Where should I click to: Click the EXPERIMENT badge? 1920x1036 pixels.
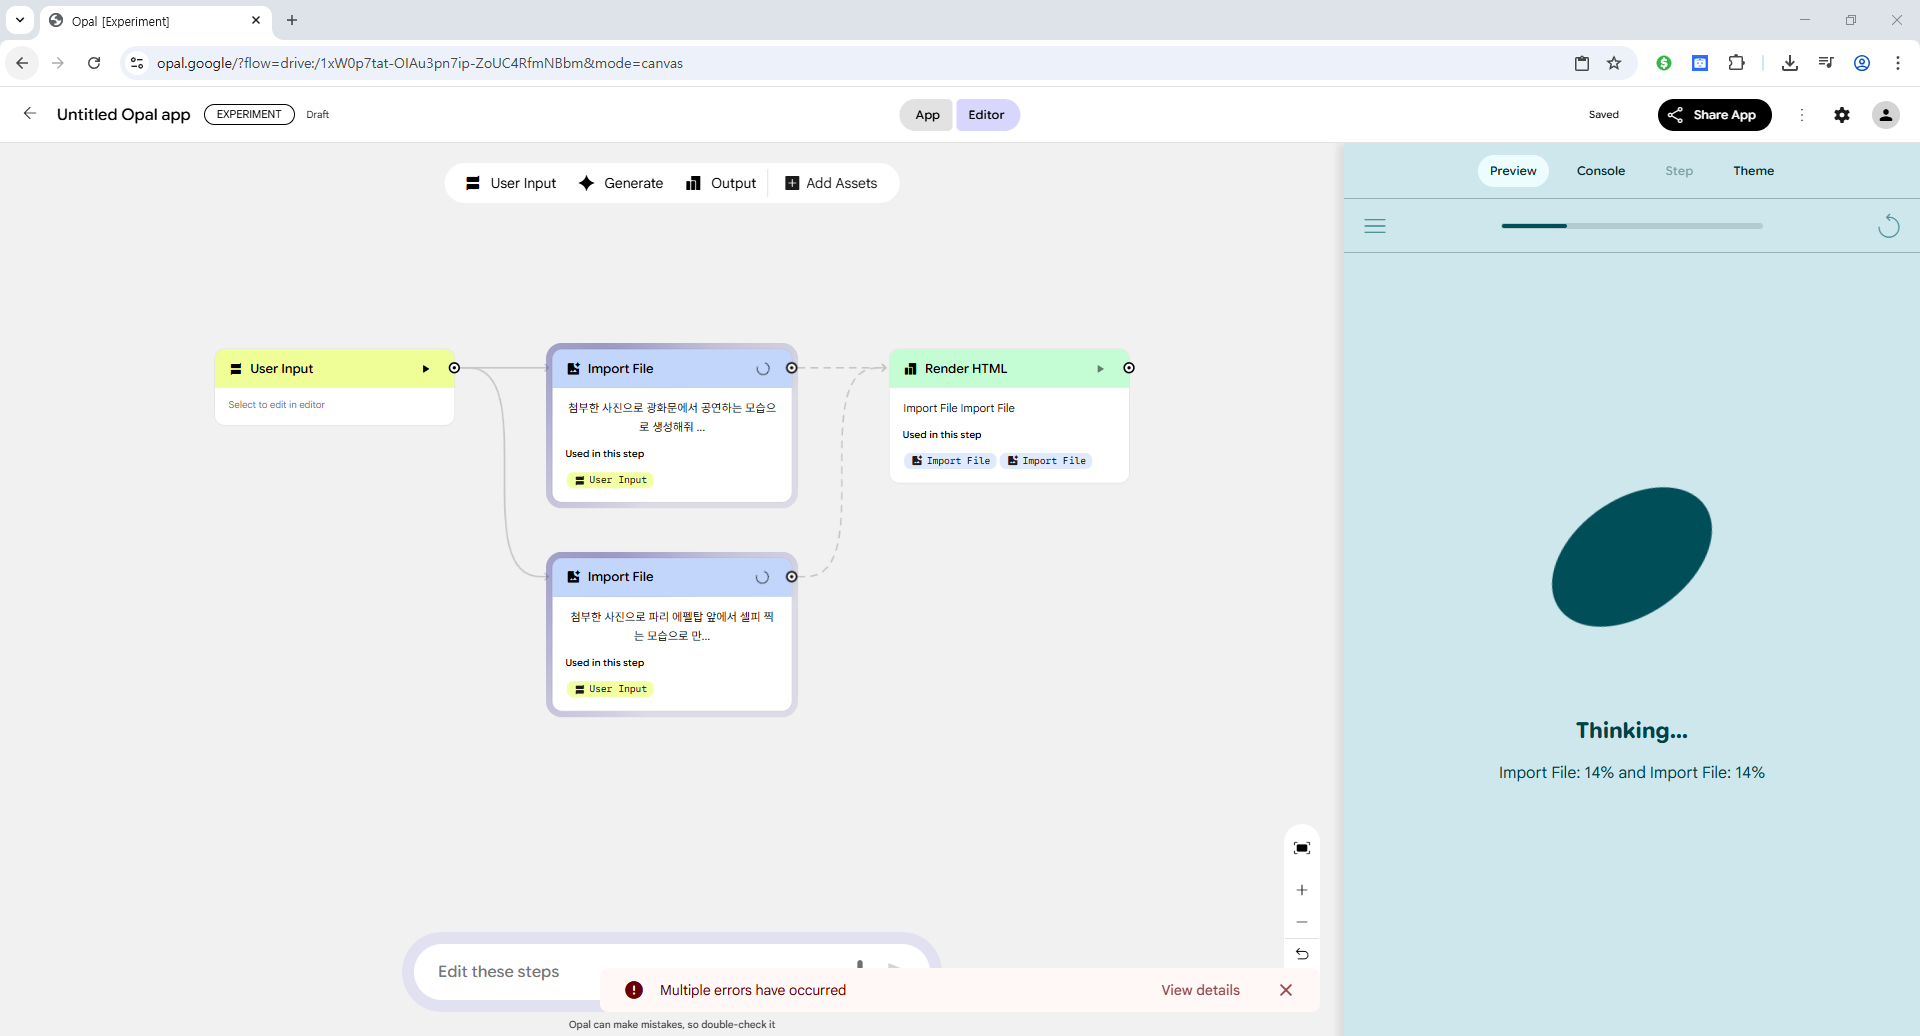click(x=249, y=114)
